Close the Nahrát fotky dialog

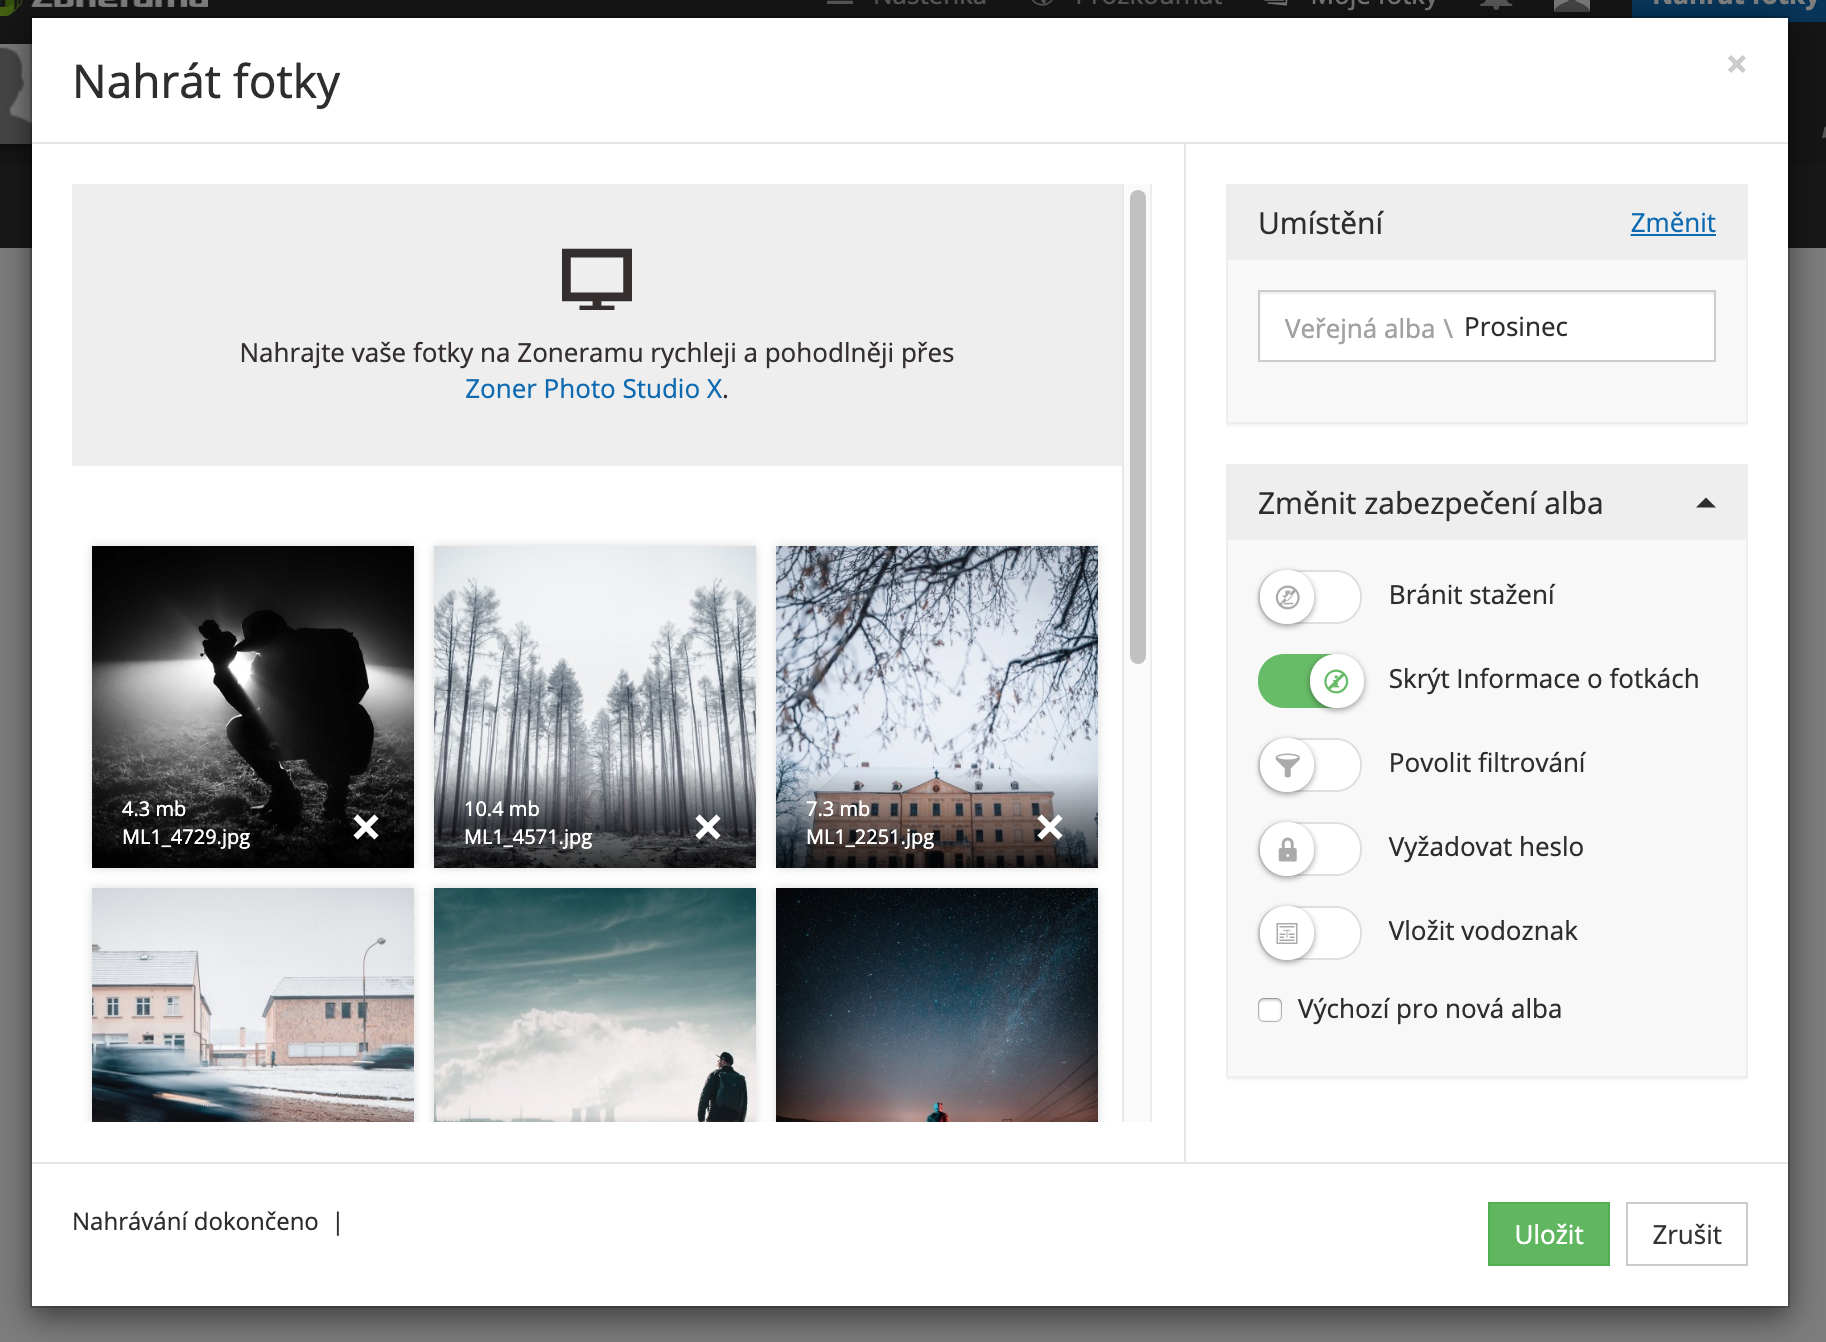click(x=1737, y=64)
